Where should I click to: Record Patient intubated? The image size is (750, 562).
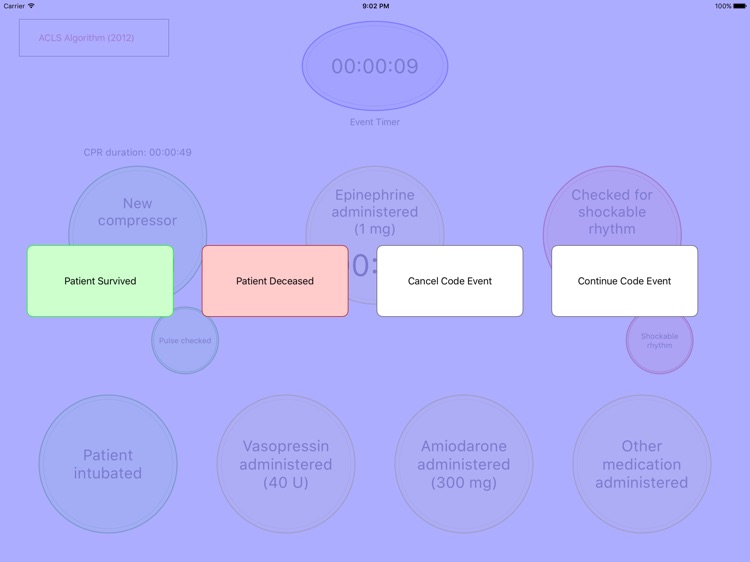[x=108, y=464]
